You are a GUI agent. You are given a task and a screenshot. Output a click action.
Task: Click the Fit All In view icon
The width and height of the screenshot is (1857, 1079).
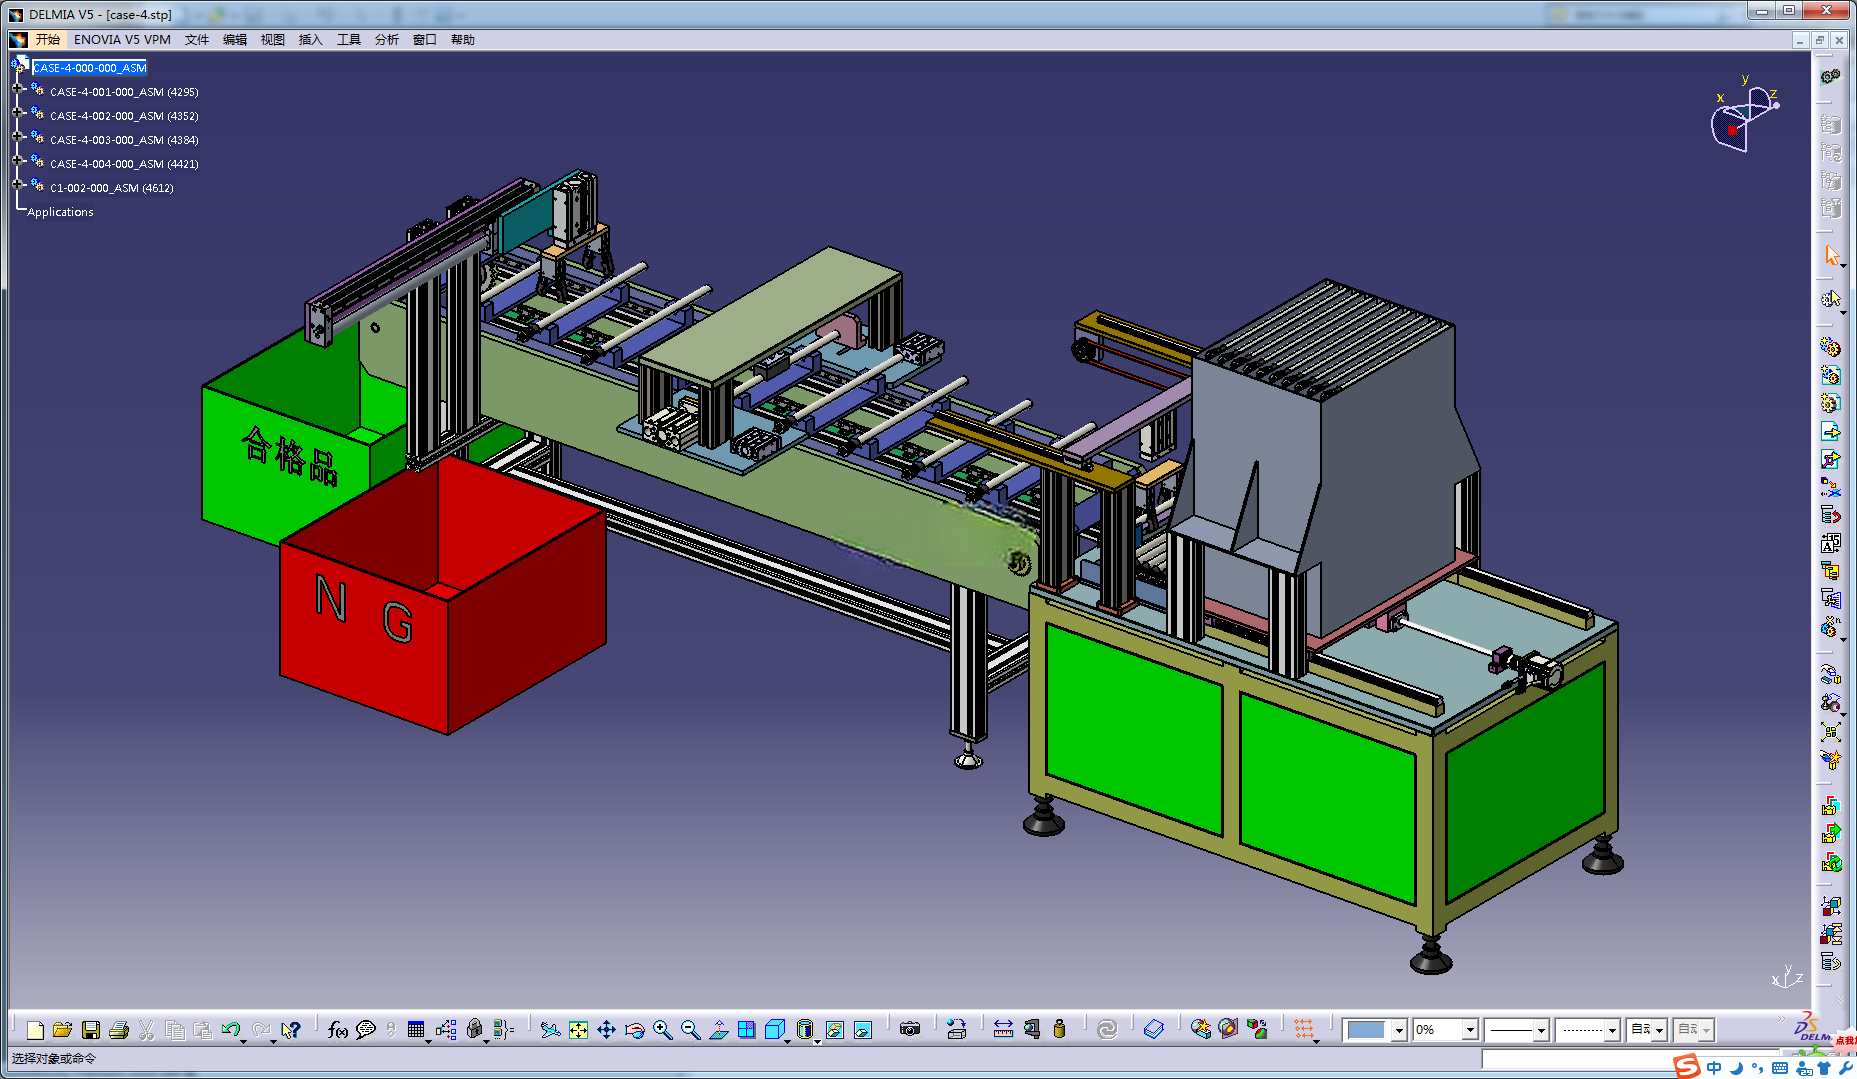tap(578, 1029)
